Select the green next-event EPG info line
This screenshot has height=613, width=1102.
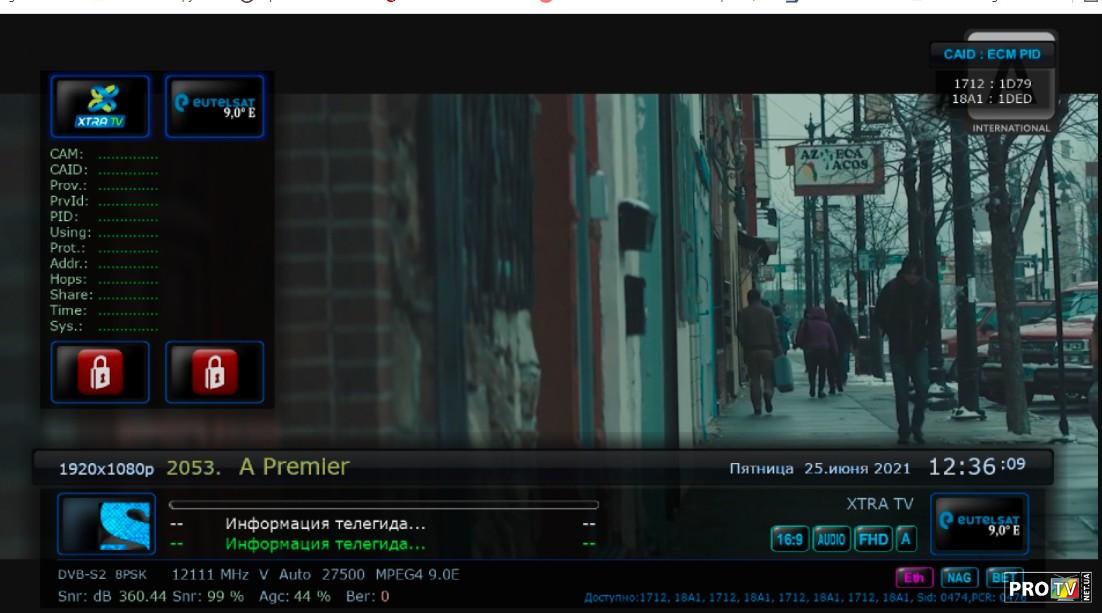pyautogui.click(x=325, y=545)
